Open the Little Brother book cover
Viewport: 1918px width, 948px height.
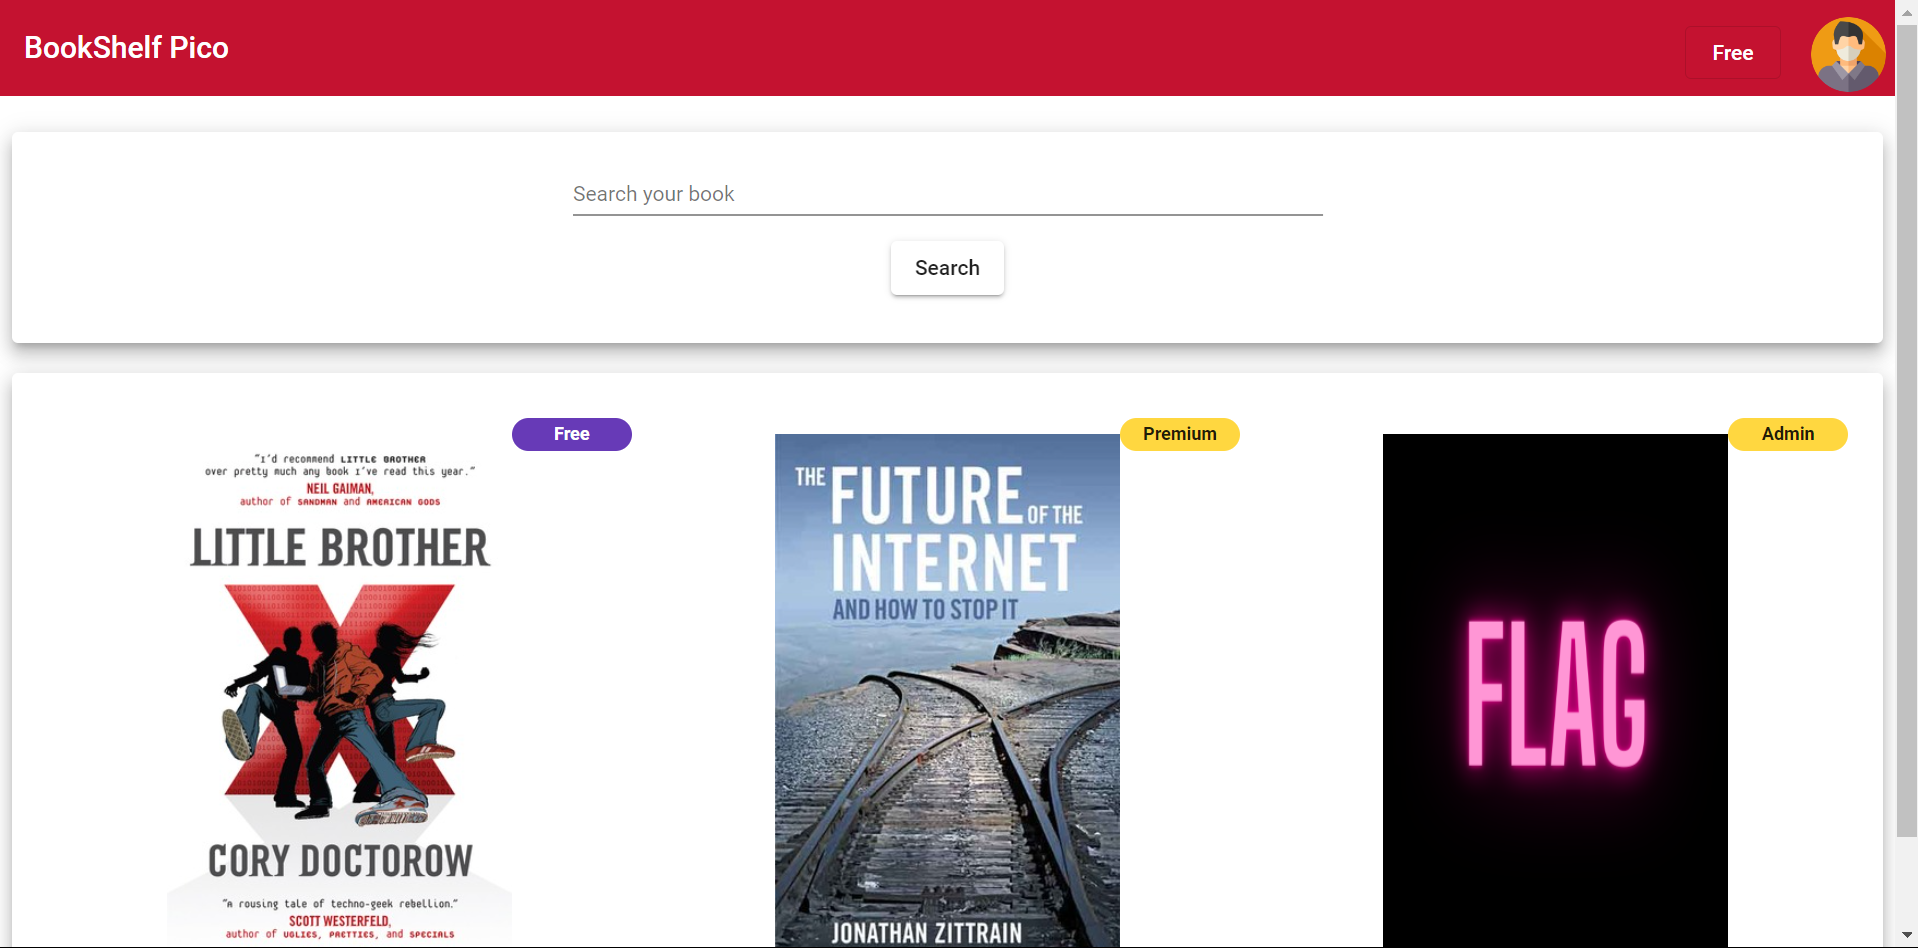(340, 690)
